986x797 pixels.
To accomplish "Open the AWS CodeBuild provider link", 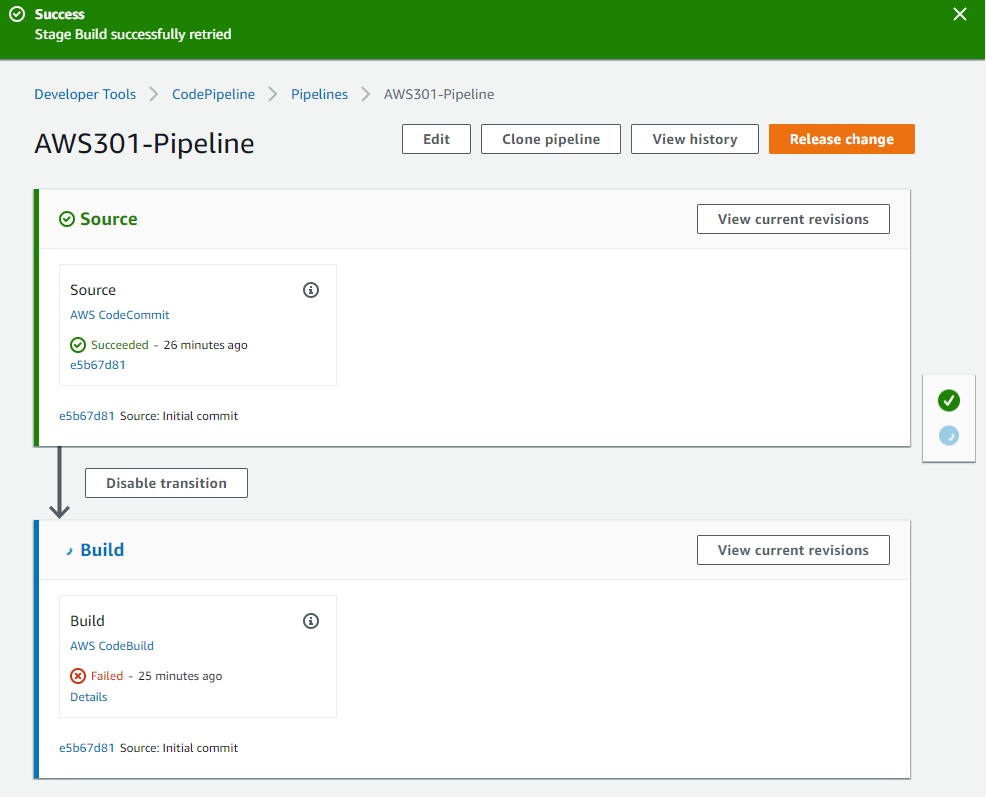I will tap(112, 646).
